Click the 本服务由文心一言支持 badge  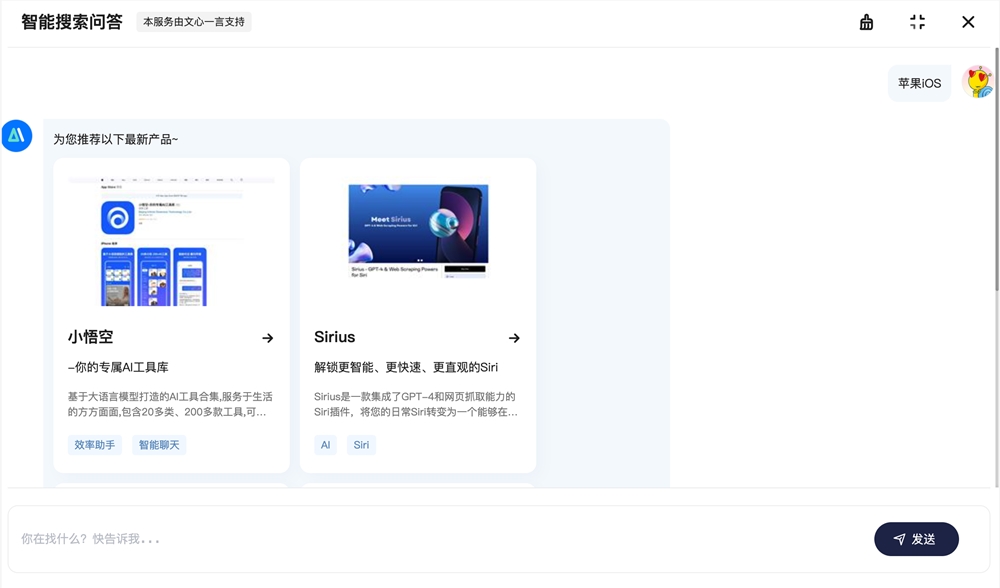click(194, 21)
